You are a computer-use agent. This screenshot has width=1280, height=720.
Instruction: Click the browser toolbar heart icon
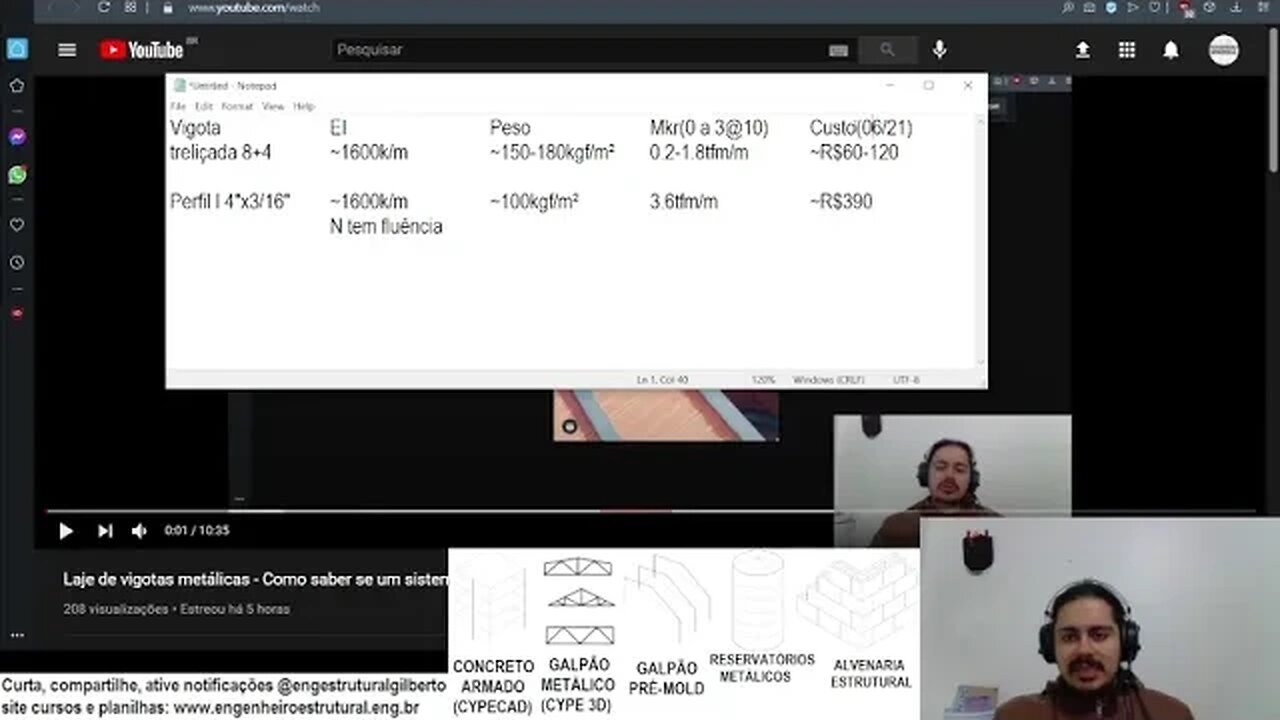click(x=1154, y=7)
